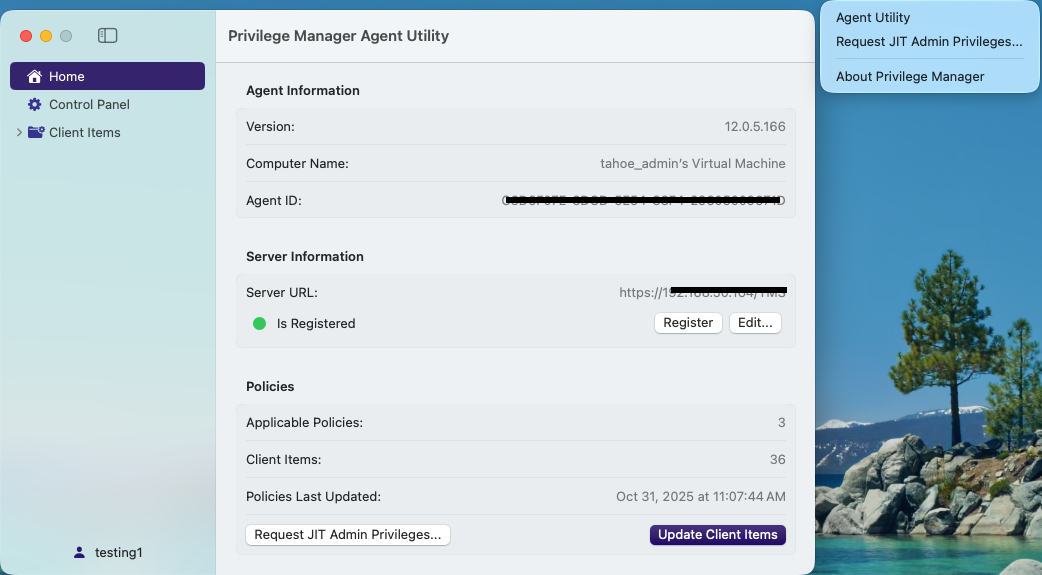Screen dimensions: 1042x575
Task: Click the Policies Last Updated timestamp
Action: tap(700, 497)
